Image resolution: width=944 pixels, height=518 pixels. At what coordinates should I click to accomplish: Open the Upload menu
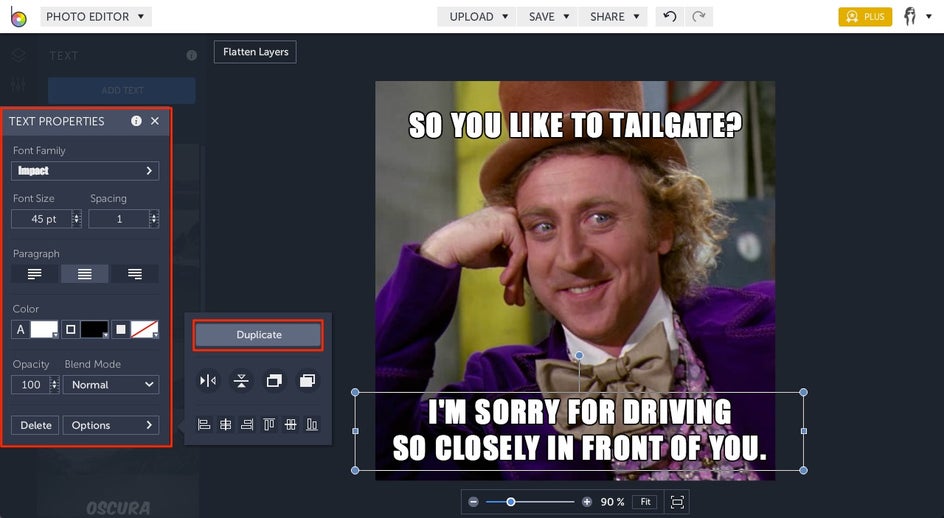[479, 16]
